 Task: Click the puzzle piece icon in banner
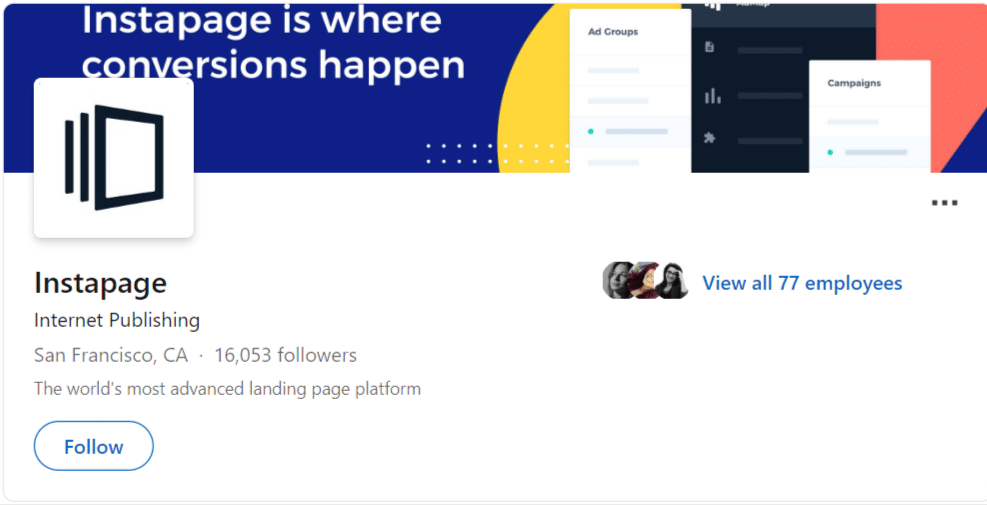(x=710, y=137)
